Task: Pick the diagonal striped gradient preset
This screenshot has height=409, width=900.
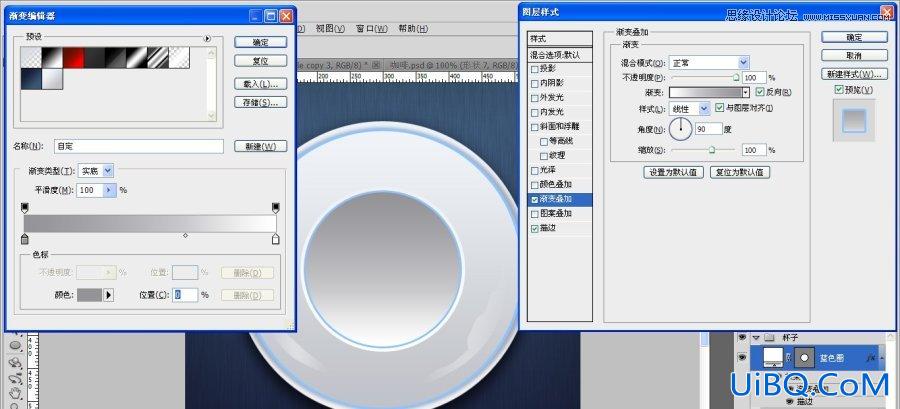Action: [x=158, y=57]
